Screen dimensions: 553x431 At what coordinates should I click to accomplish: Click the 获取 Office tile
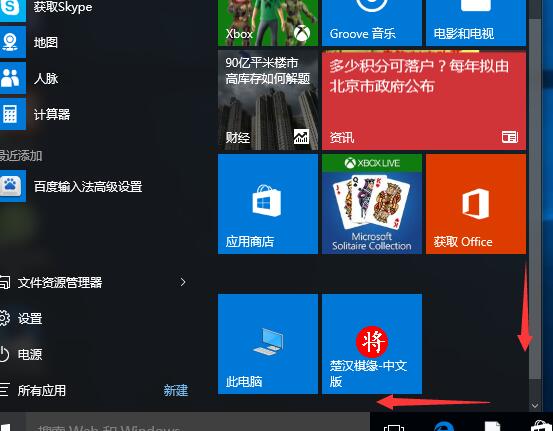click(x=476, y=204)
